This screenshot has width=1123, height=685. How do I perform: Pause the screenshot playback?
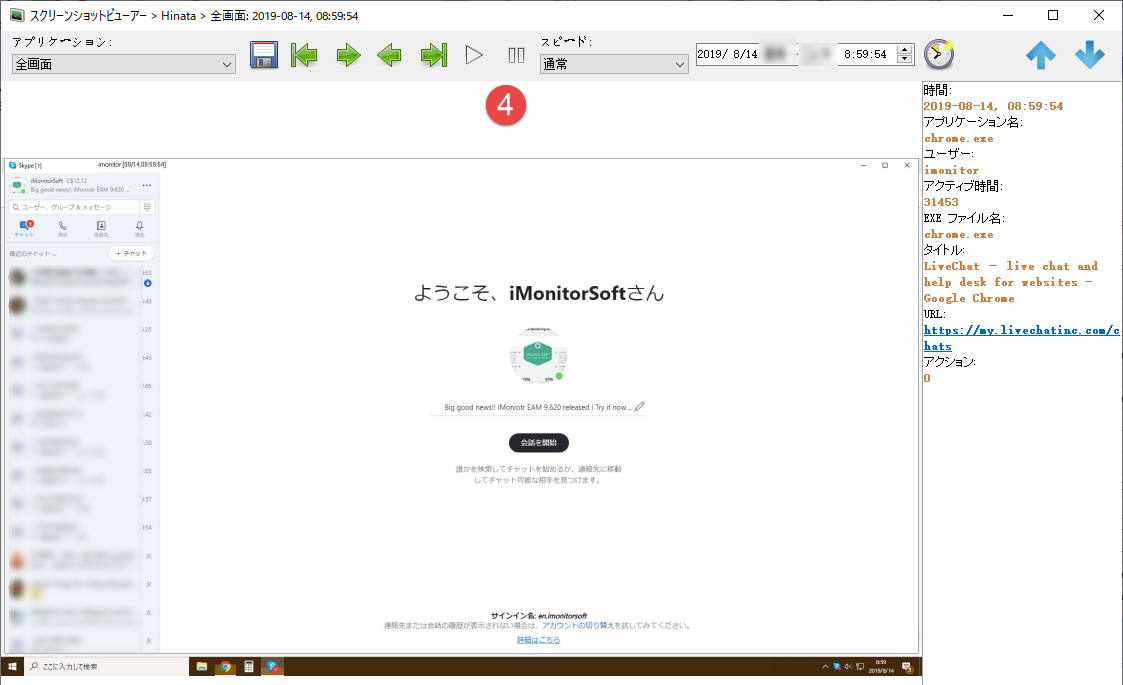[516, 55]
